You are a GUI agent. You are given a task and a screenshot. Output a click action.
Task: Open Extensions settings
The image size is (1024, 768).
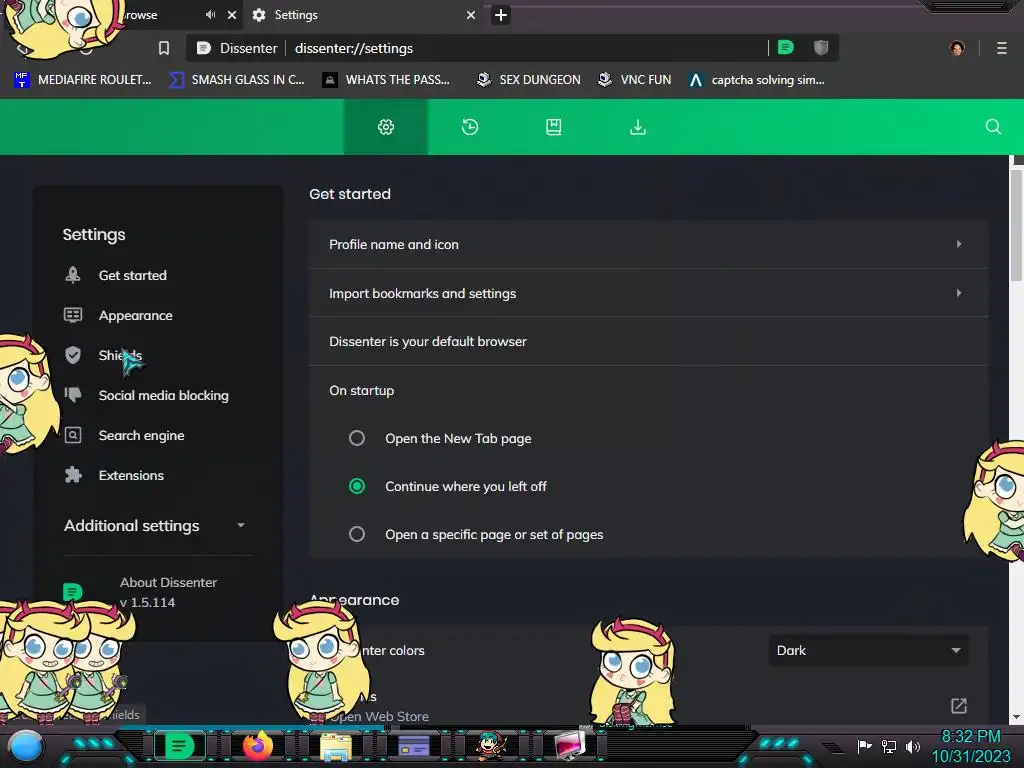(x=131, y=475)
